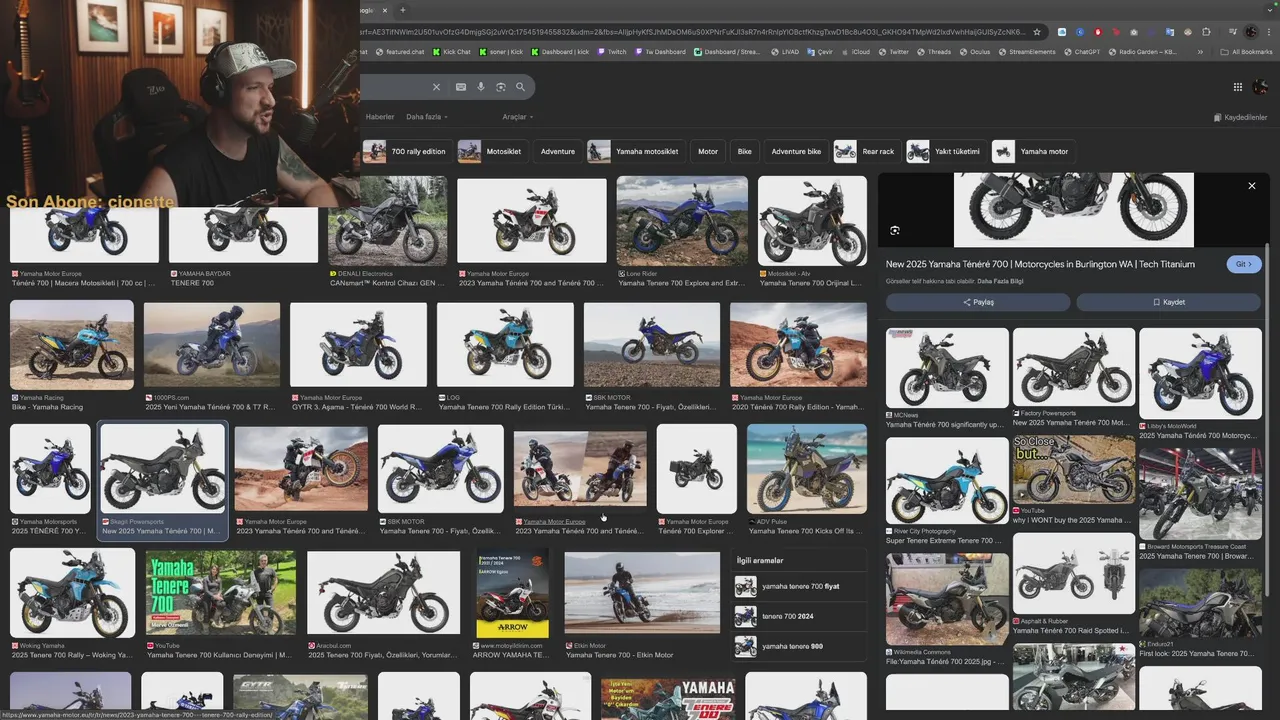Open the Skagit Powersports selected thumbnail
The image size is (1280, 720).
pyautogui.click(x=163, y=469)
